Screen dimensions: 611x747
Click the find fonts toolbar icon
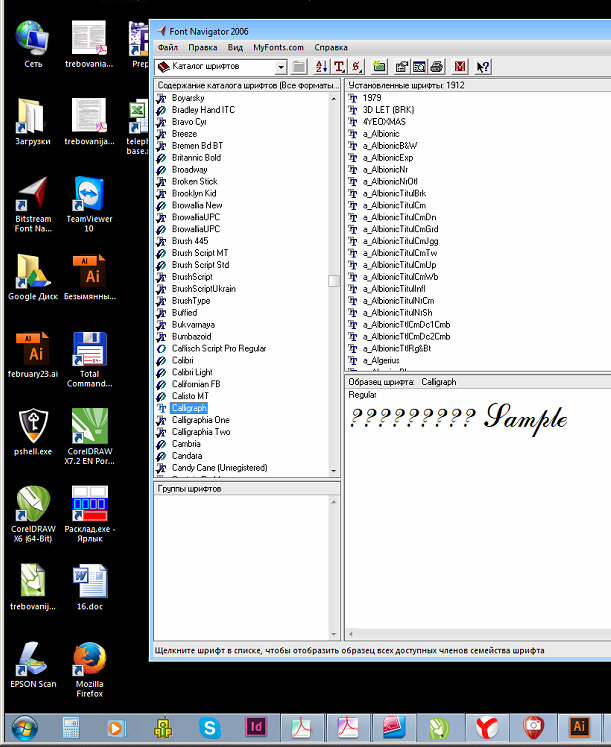419,67
